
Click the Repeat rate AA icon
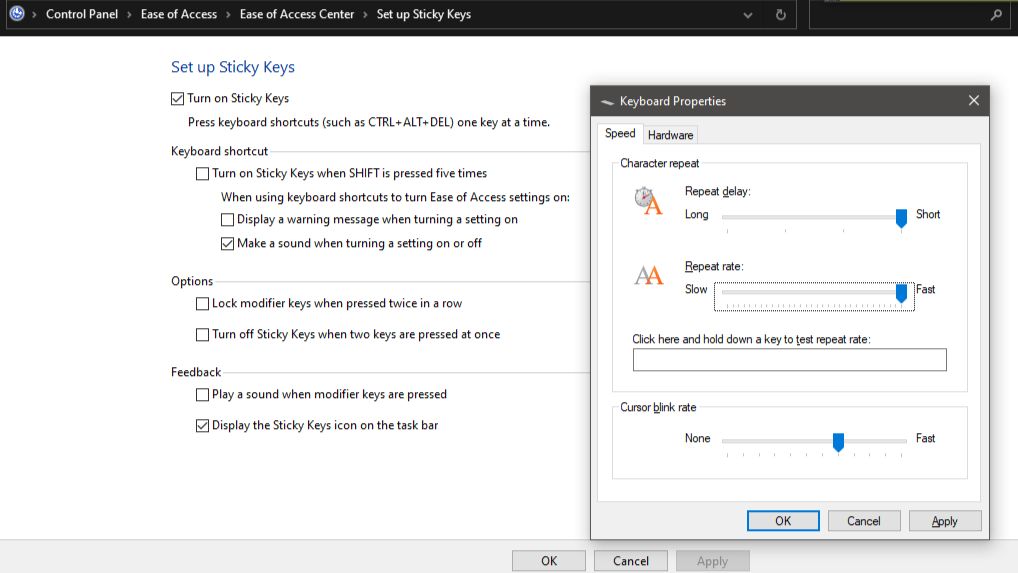click(x=649, y=275)
